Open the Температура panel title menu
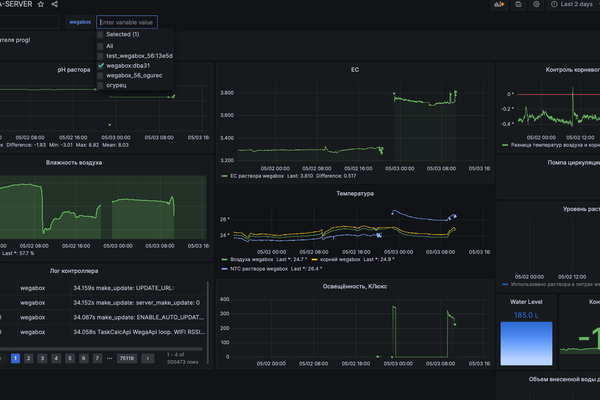The image size is (600, 400). pyautogui.click(x=354, y=193)
